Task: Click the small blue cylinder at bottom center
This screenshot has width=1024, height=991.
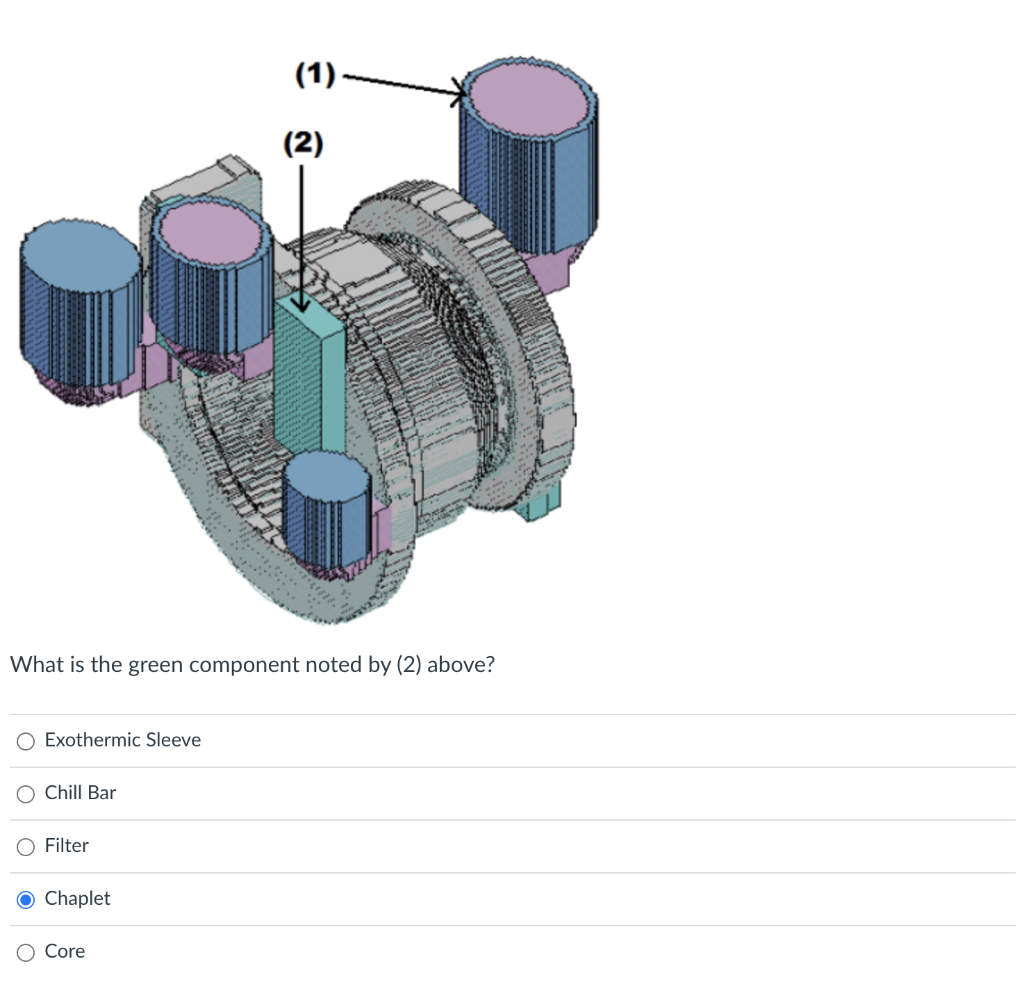Action: coord(327,510)
